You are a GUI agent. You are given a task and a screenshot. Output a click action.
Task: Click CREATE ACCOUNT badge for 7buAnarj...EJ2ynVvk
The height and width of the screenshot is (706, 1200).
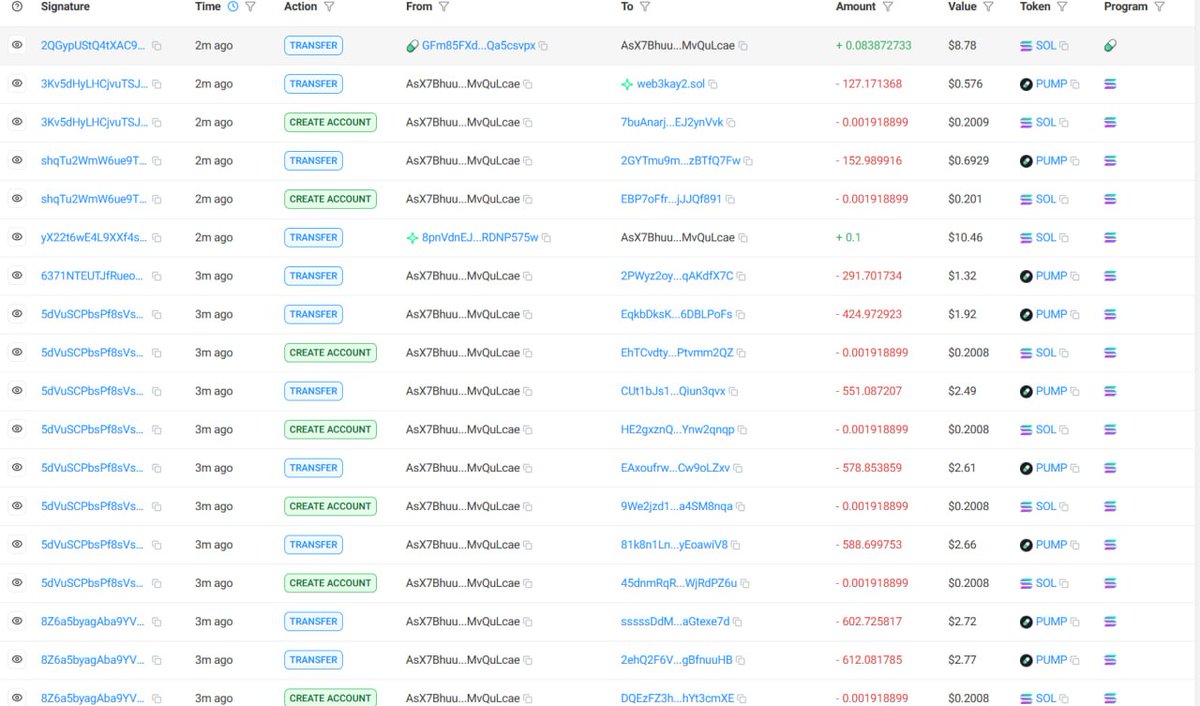tap(330, 122)
